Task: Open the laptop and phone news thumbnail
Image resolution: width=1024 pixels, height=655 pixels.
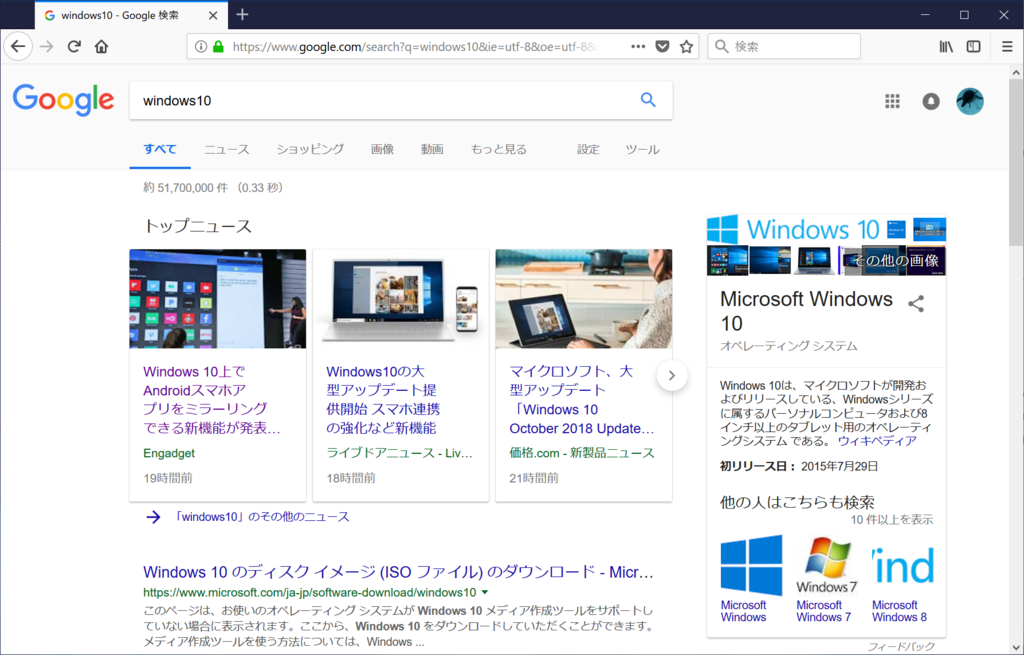Action: 400,298
